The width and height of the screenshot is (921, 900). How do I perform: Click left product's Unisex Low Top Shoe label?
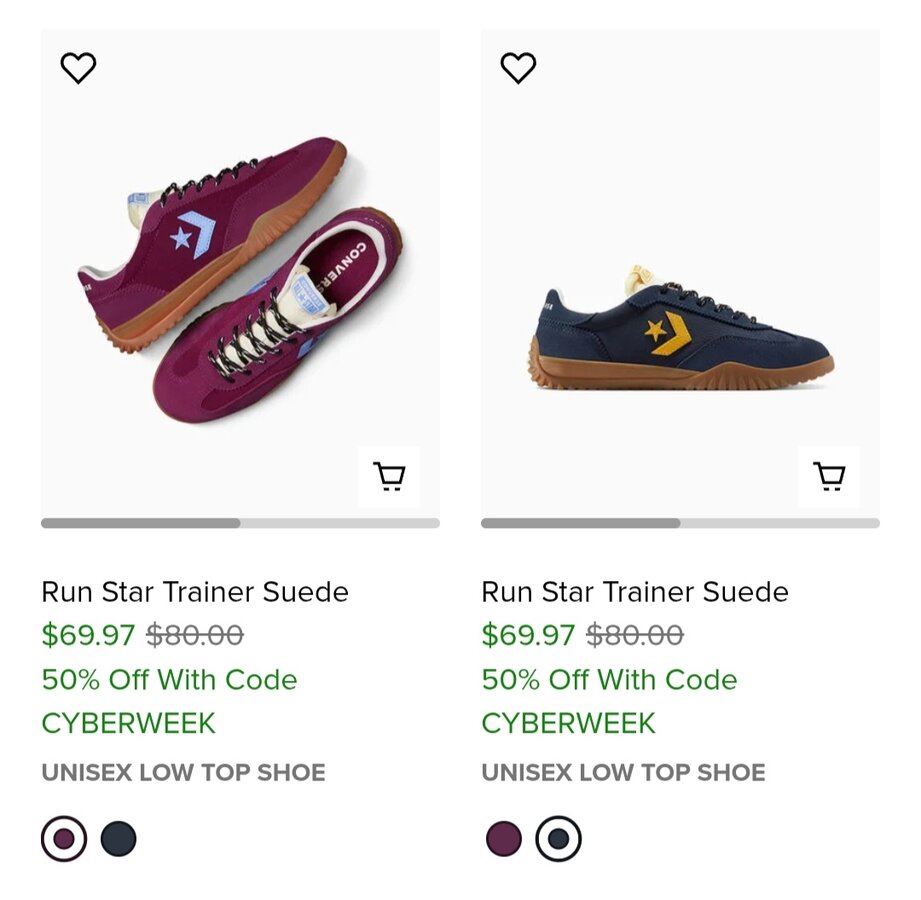click(x=184, y=773)
